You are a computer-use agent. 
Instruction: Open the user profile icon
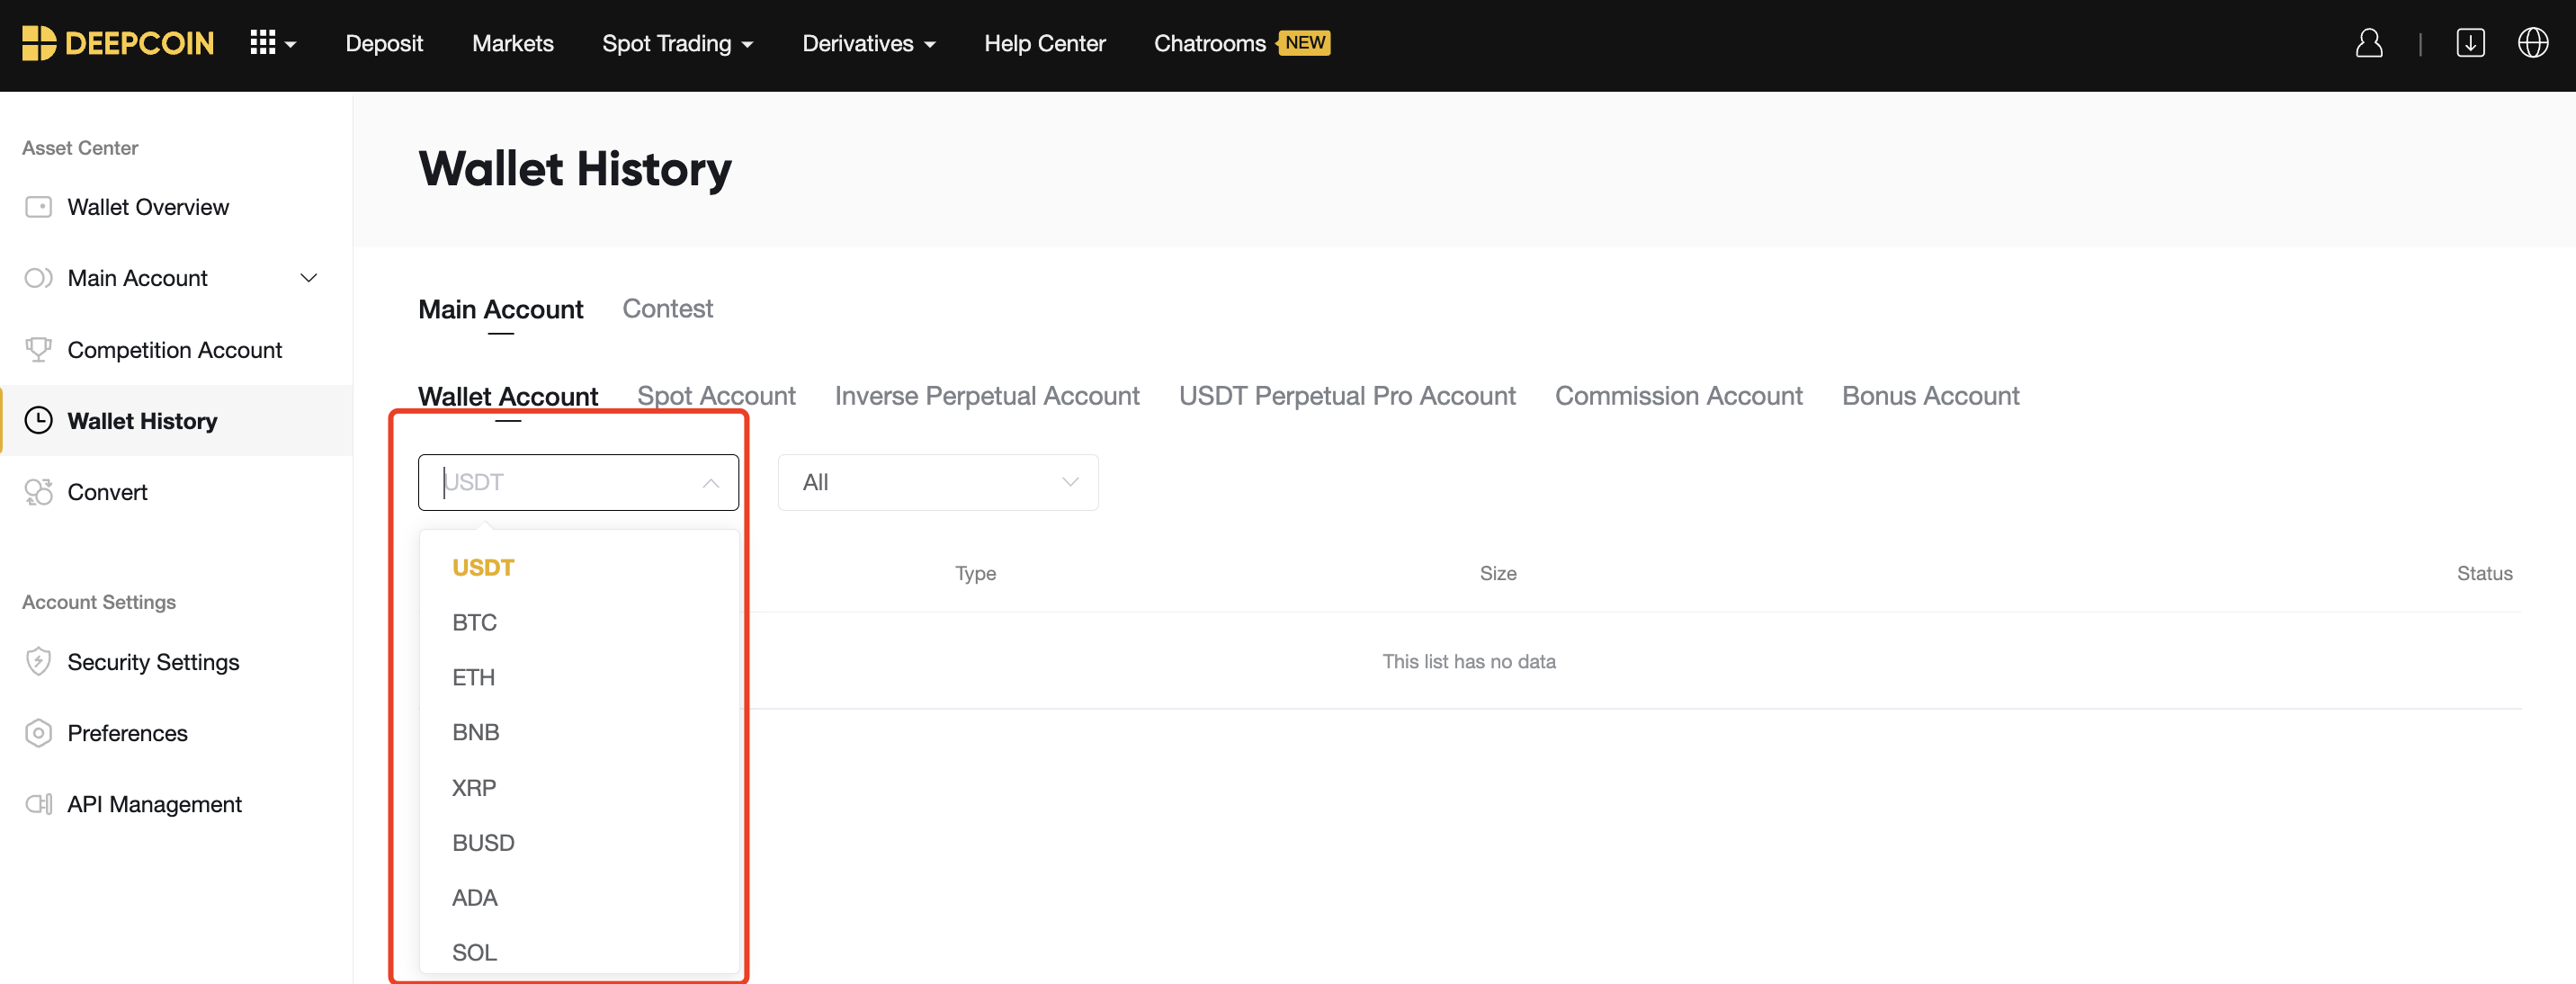click(2369, 43)
